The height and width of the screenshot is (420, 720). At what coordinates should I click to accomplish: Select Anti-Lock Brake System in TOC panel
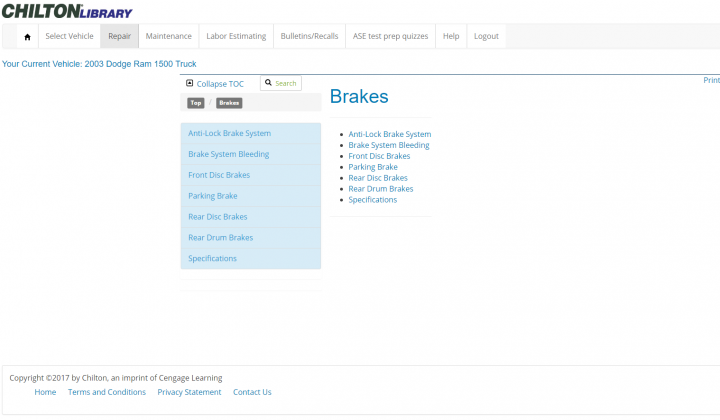(251, 133)
